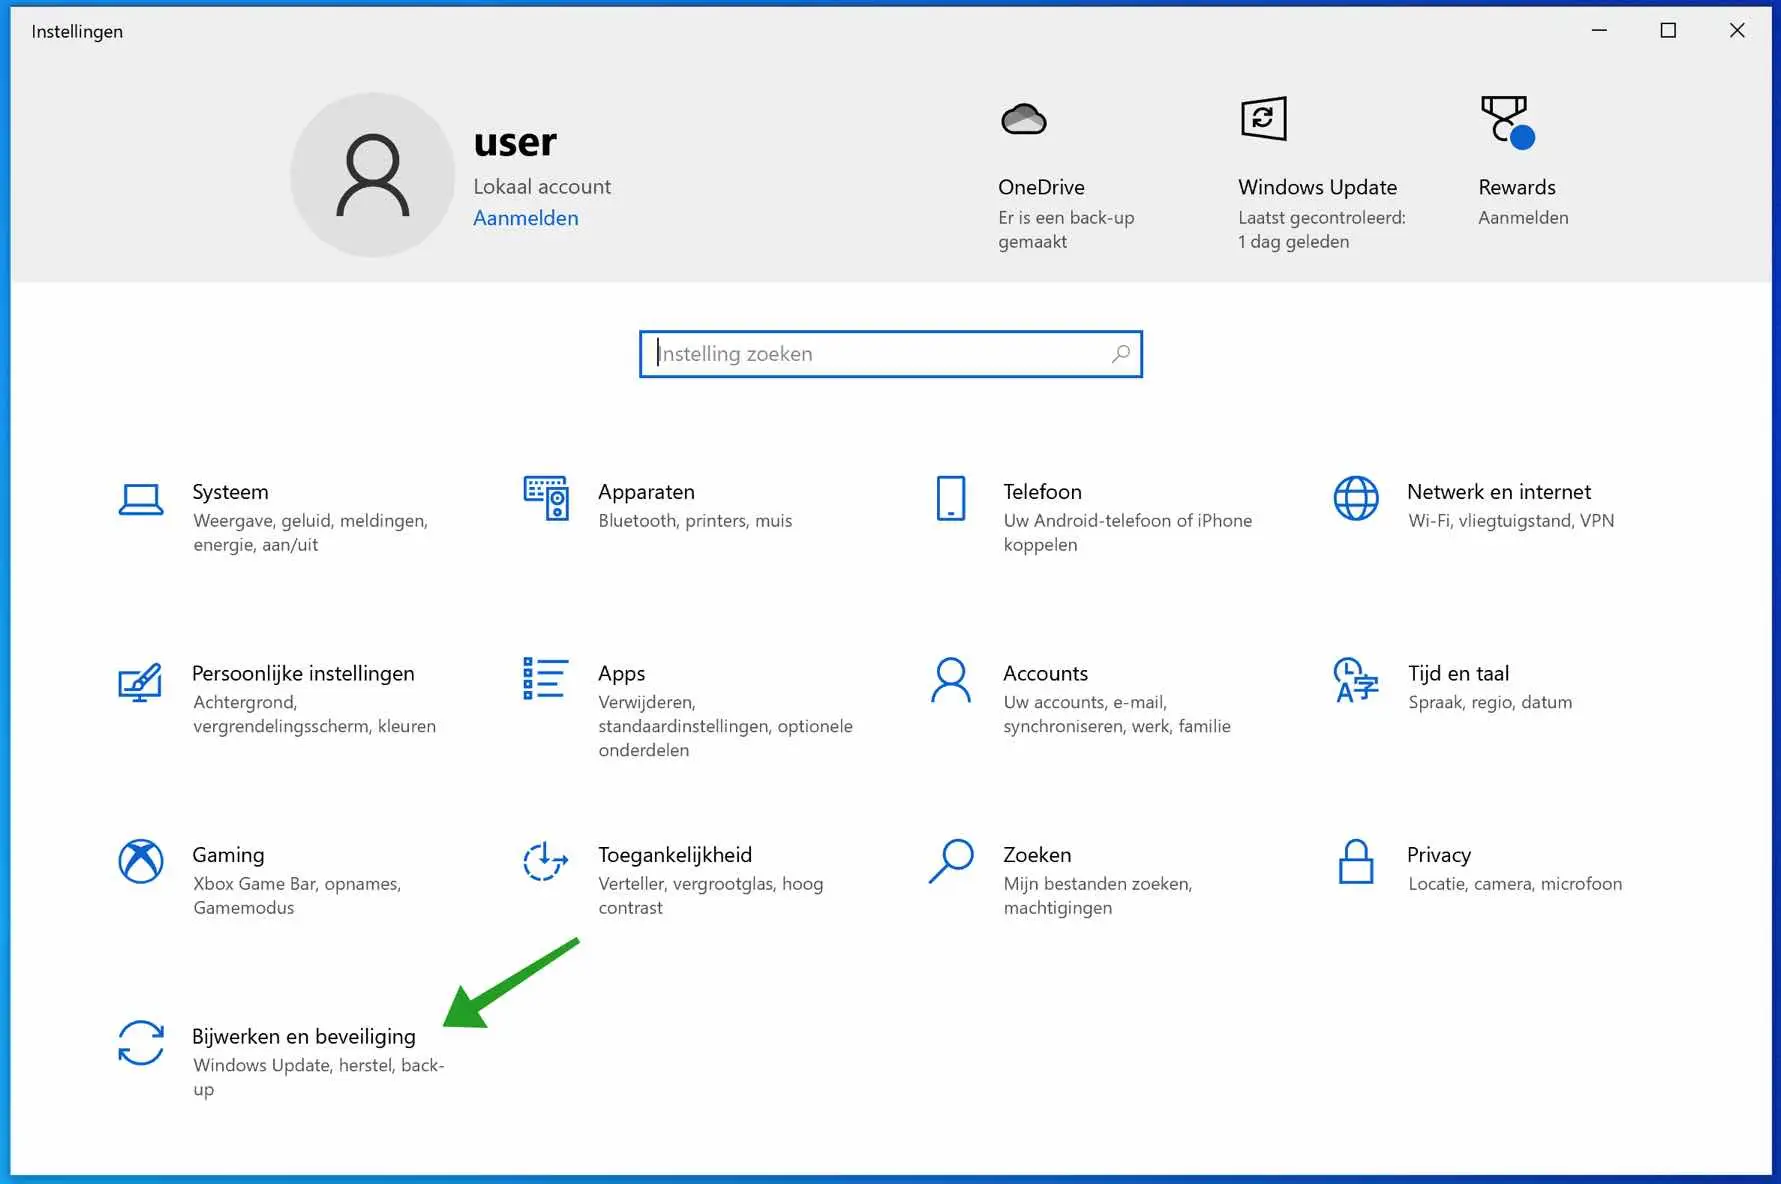Viewport: 1781px width, 1184px height.
Task: Select the Privacy title
Action: pos(1439,855)
